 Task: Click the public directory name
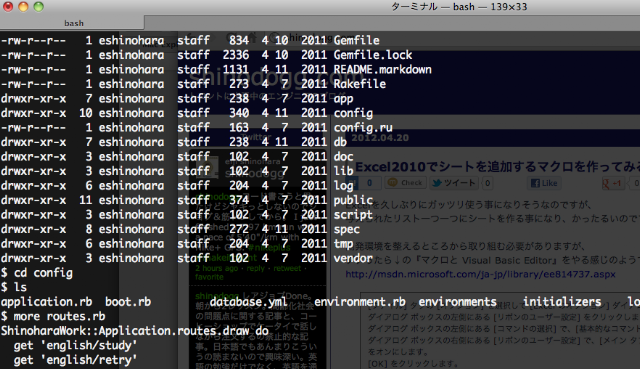pyautogui.click(x=353, y=200)
